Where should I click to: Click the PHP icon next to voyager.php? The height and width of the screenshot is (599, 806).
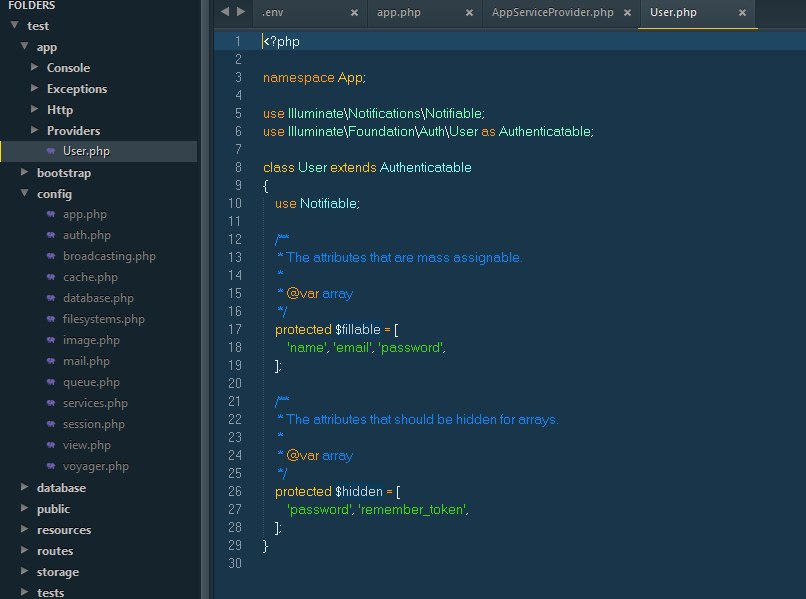(x=51, y=466)
